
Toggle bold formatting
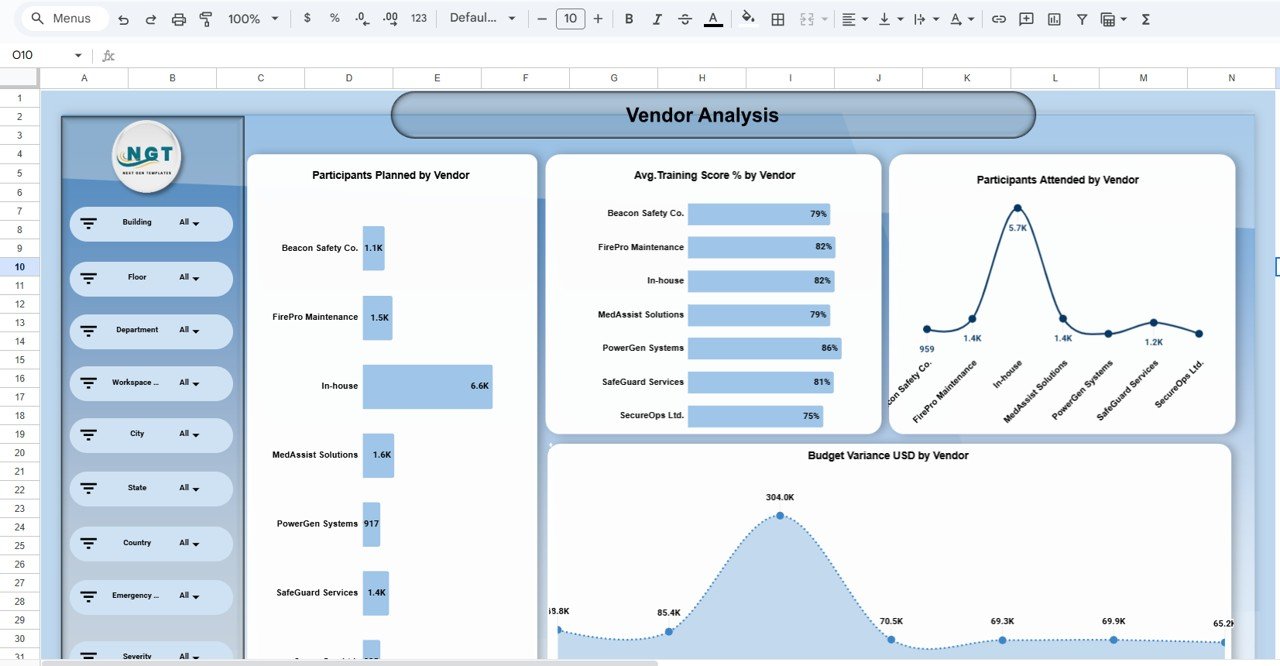pos(628,18)
